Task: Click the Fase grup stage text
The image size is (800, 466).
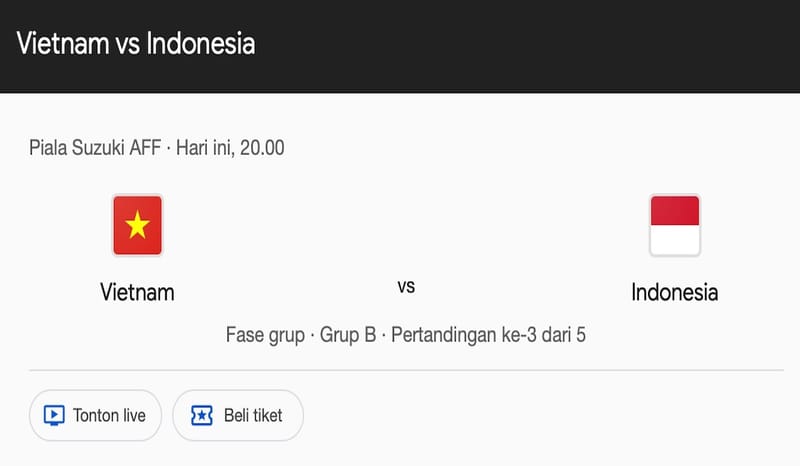Action: (265, 334)
